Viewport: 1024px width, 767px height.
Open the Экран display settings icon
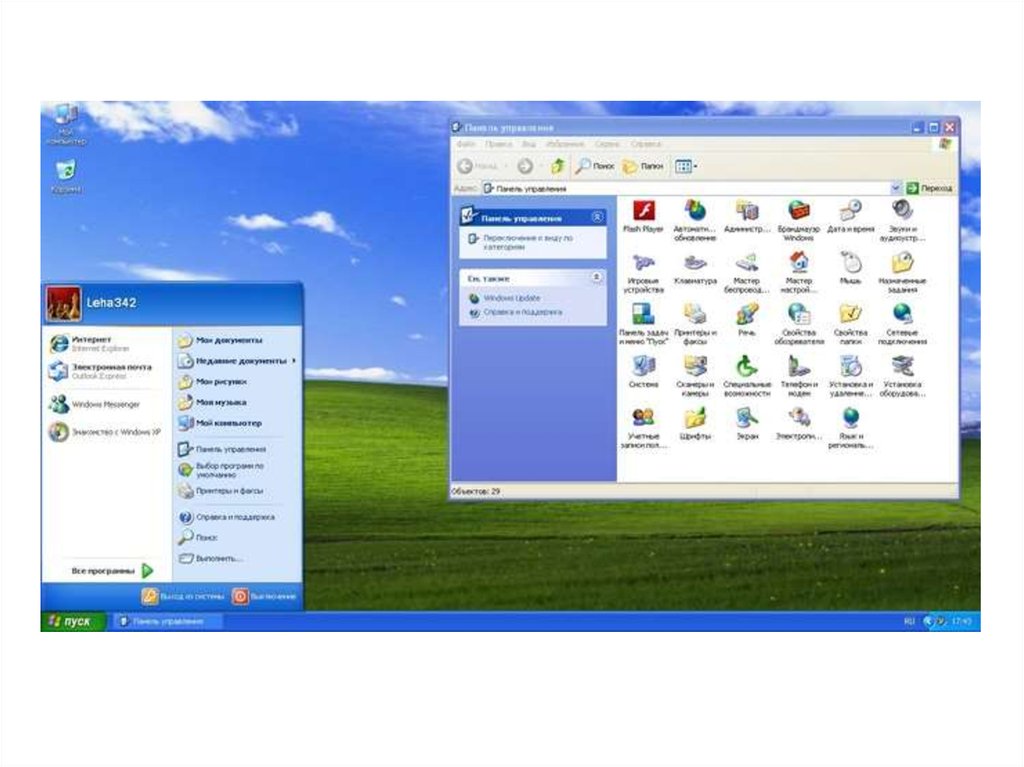746,420
